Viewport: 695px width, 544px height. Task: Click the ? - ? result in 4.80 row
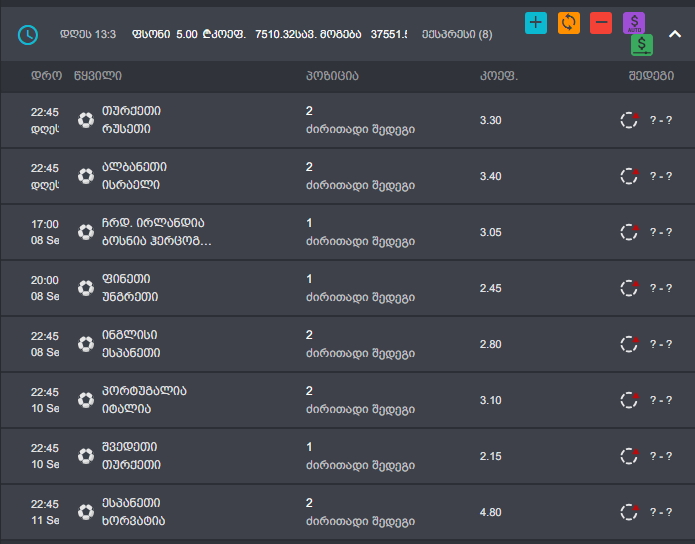point(661,512)
